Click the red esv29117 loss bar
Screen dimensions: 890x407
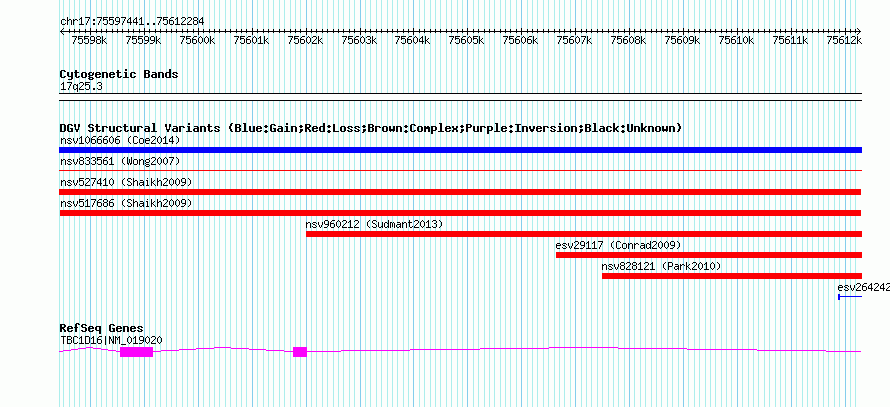click(x=709, y=255)
